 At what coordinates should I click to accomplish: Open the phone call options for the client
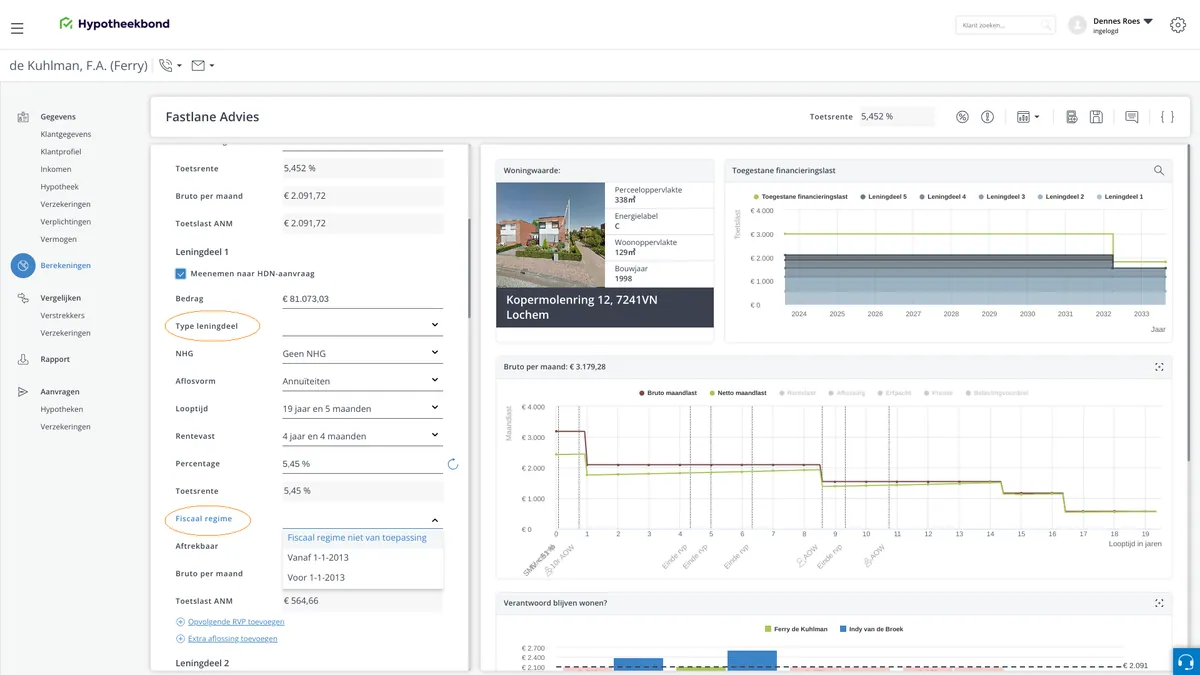pos(170,66)
